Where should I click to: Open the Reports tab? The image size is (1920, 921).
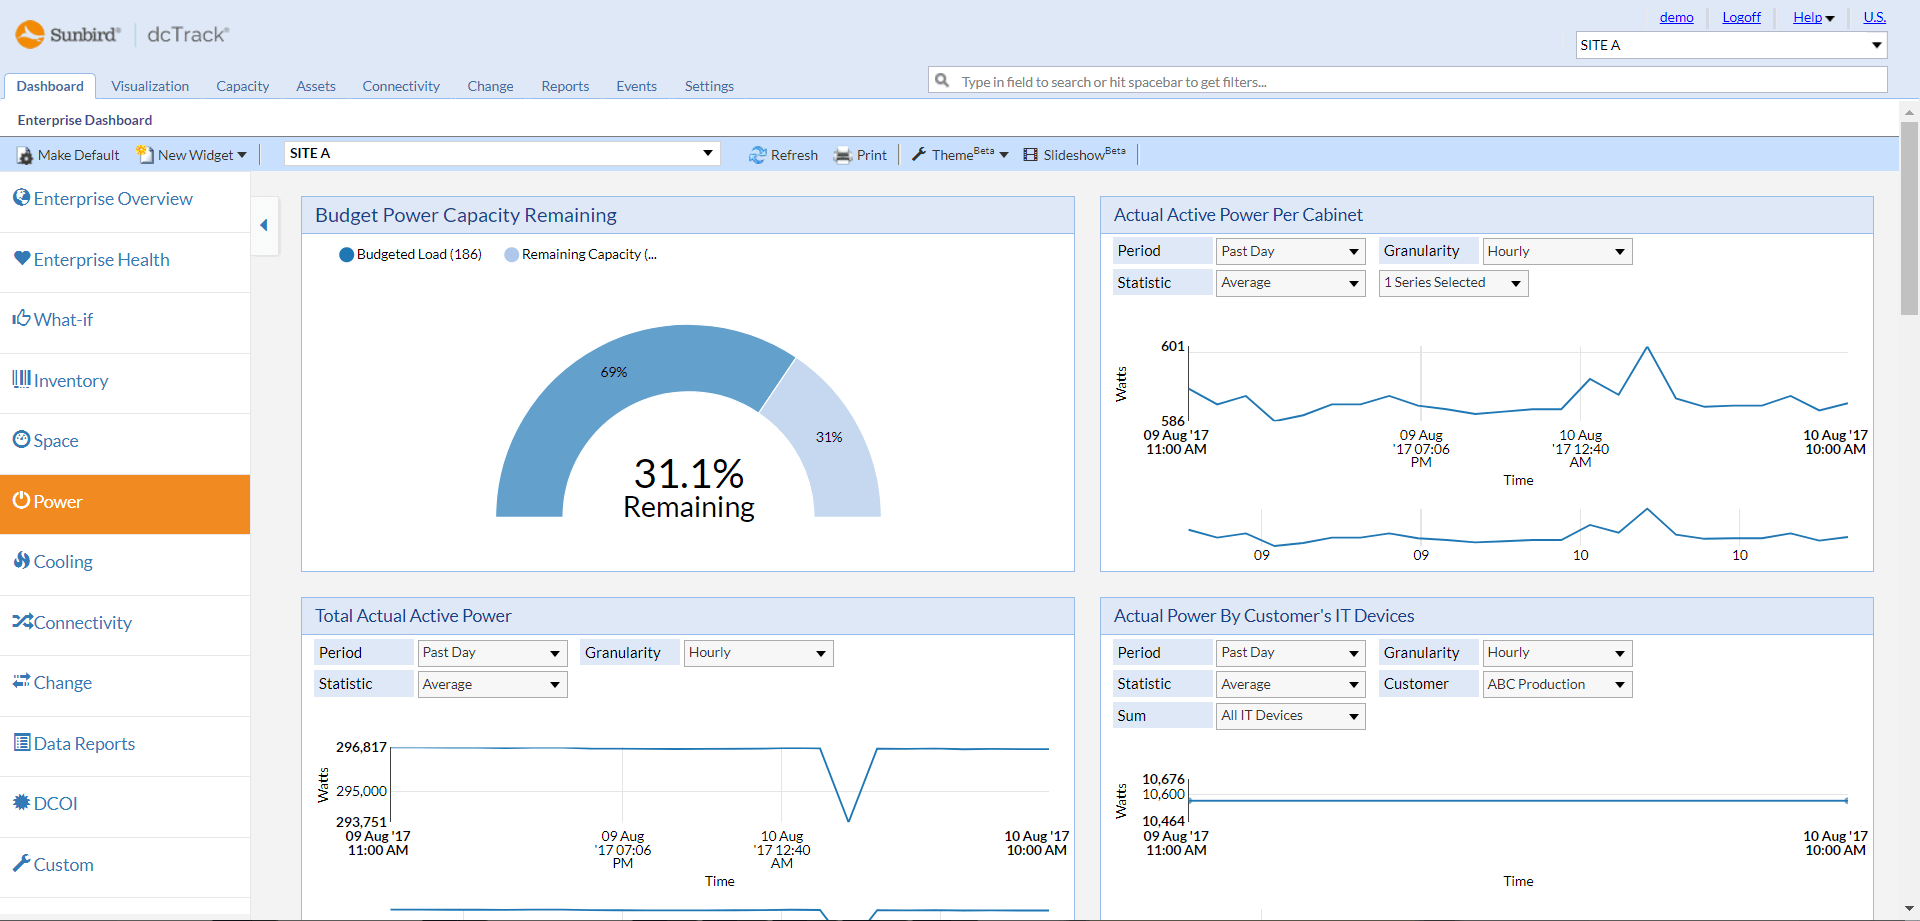point(565,86)
